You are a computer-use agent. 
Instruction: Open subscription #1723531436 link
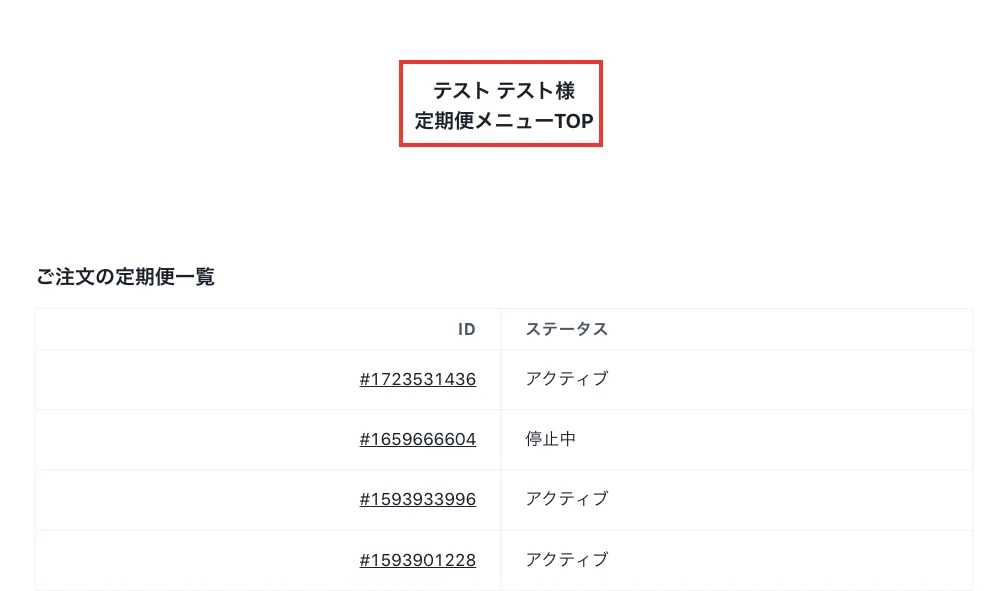[418, 379]
